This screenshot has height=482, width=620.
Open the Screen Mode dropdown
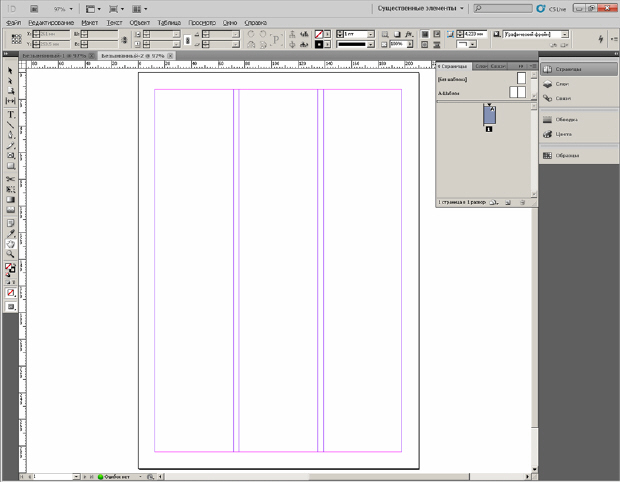(x=116, y=9)
